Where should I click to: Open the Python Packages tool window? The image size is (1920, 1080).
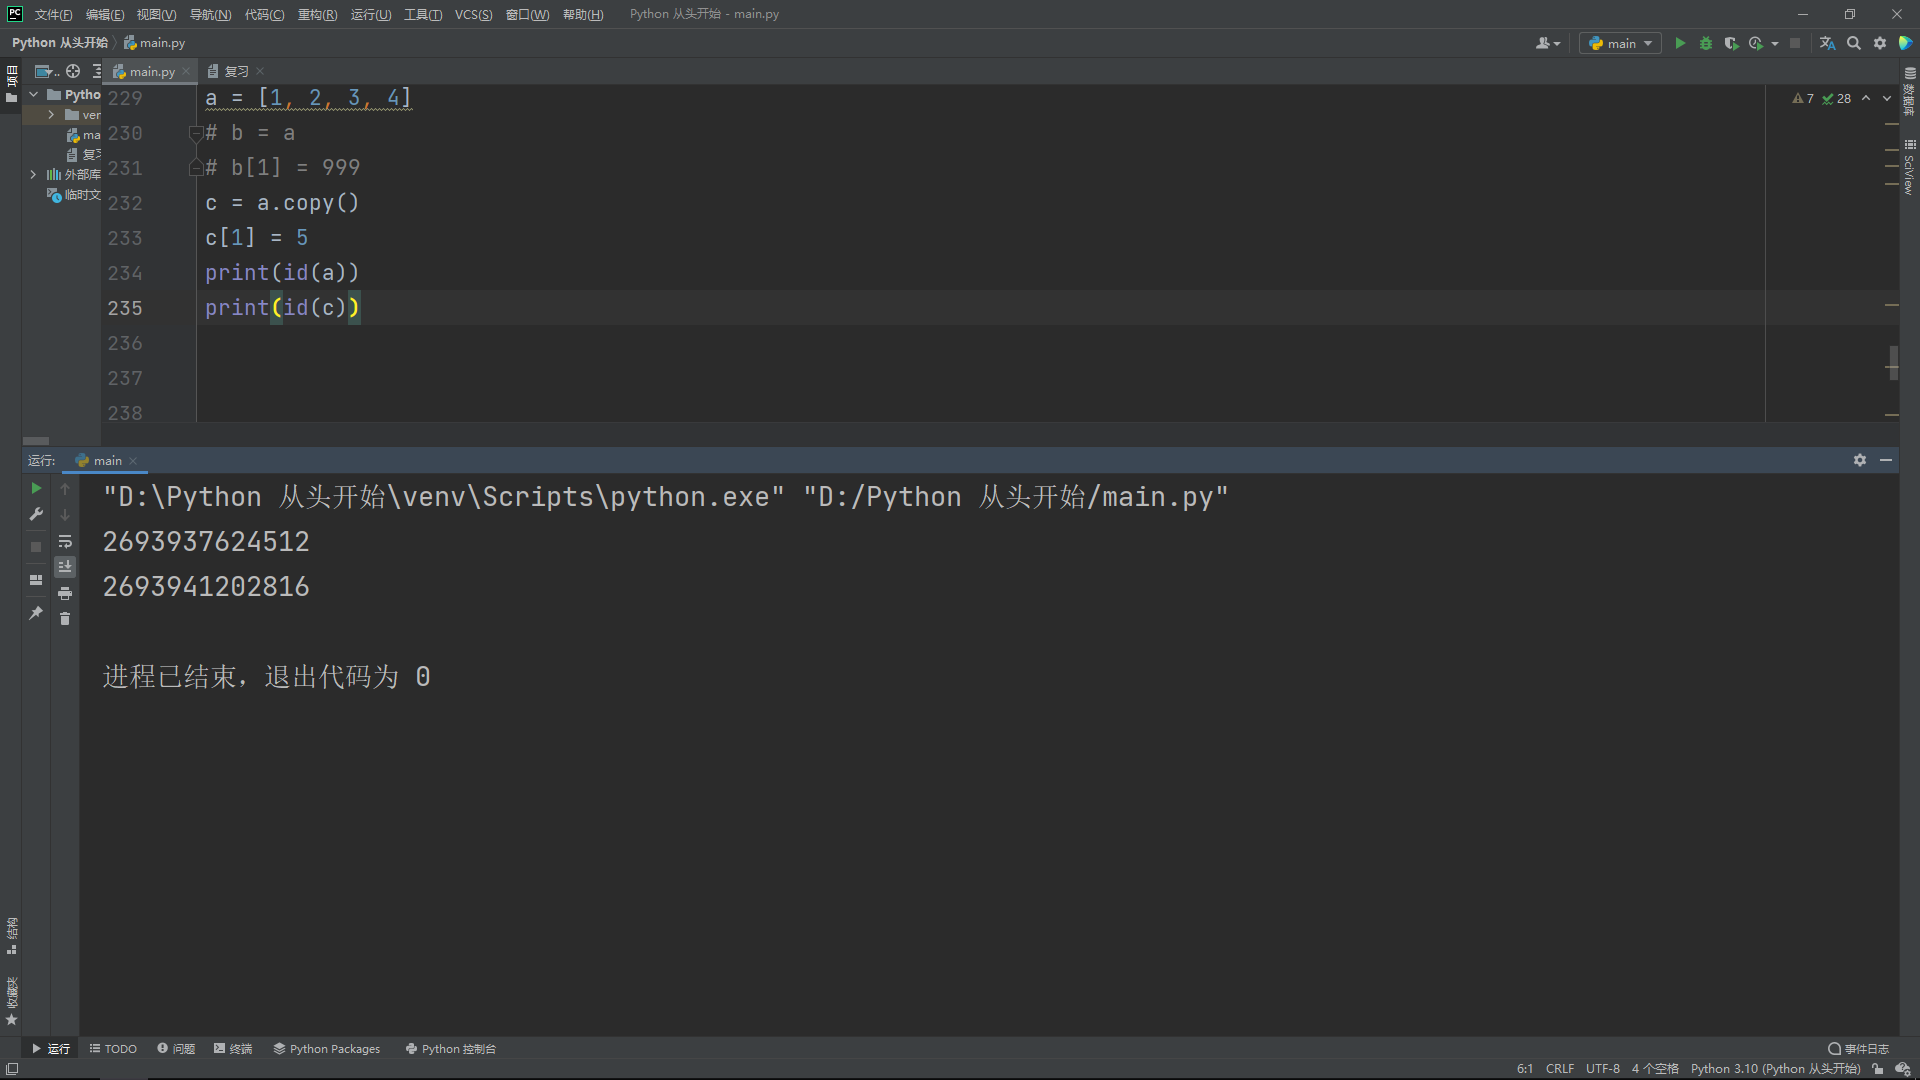tap(326, 1049)
